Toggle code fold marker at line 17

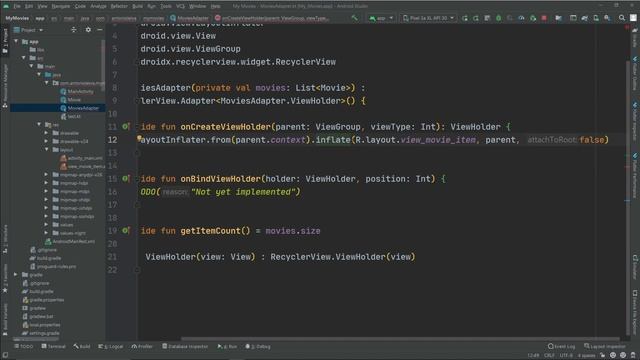pyautogui.click(x=138, y=205)
